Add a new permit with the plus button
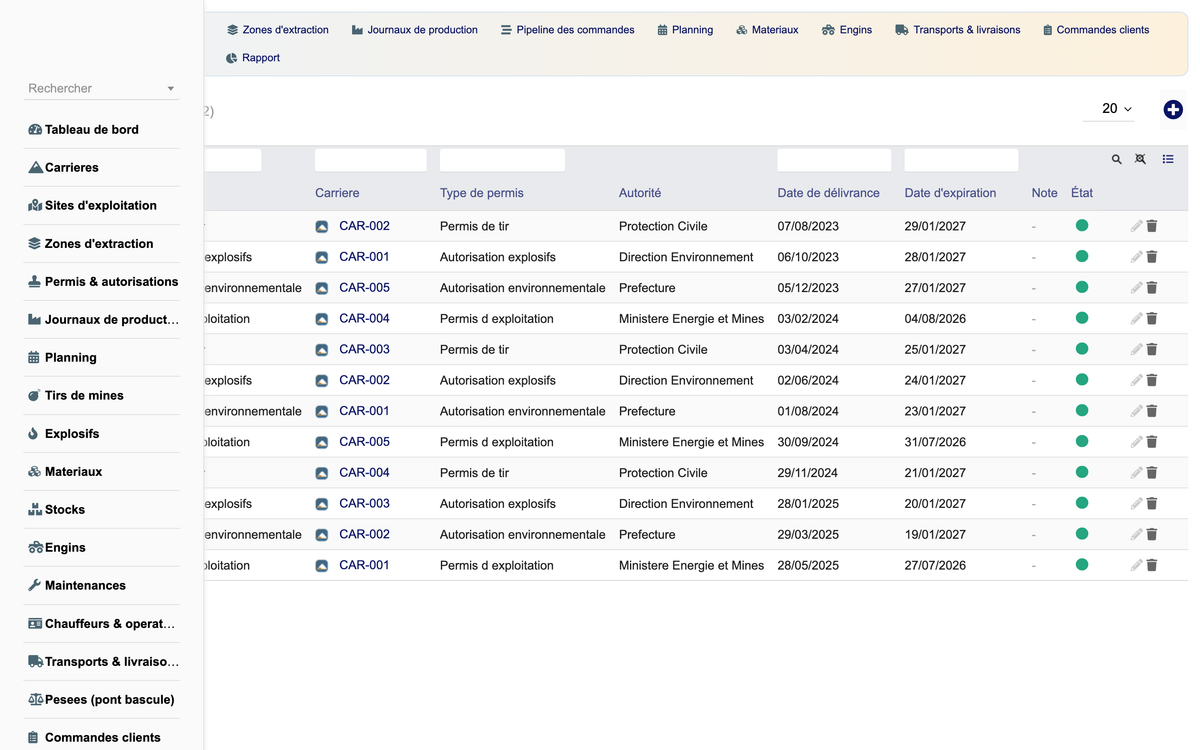This screenshot has width=1200, height=750. (x=1173, y=110)
